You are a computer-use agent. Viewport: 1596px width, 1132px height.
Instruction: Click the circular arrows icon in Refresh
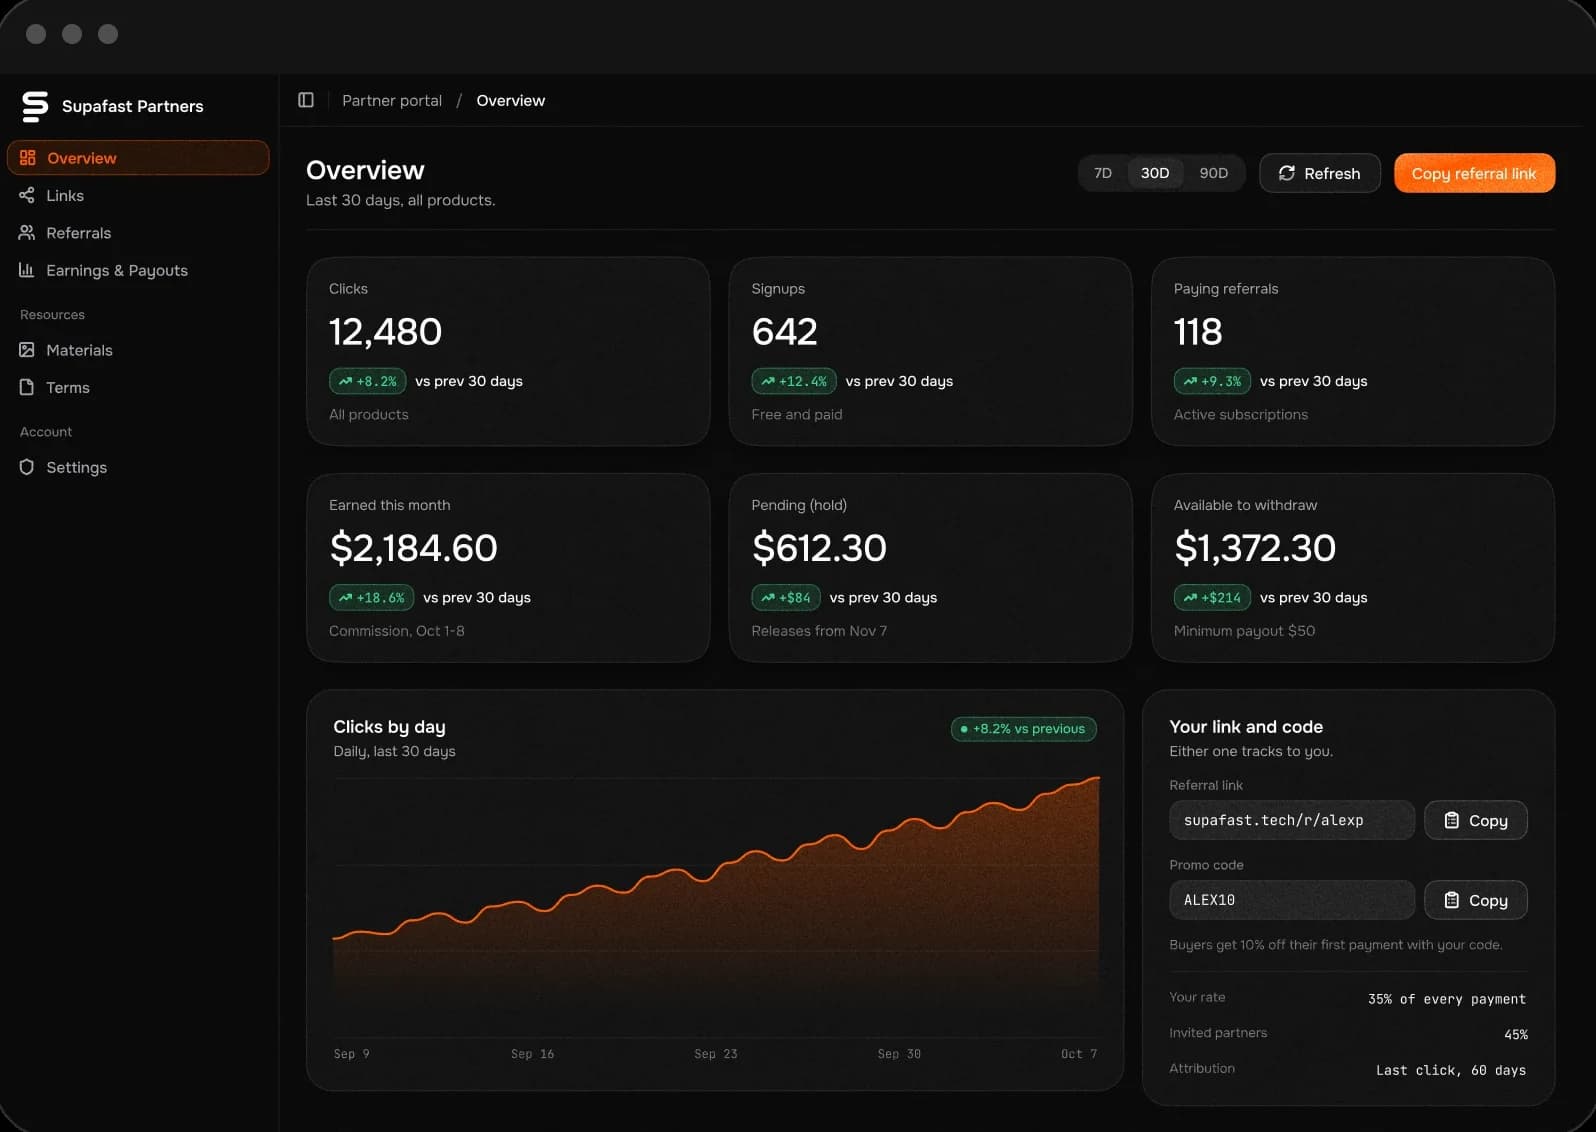tap(1287, 173)
